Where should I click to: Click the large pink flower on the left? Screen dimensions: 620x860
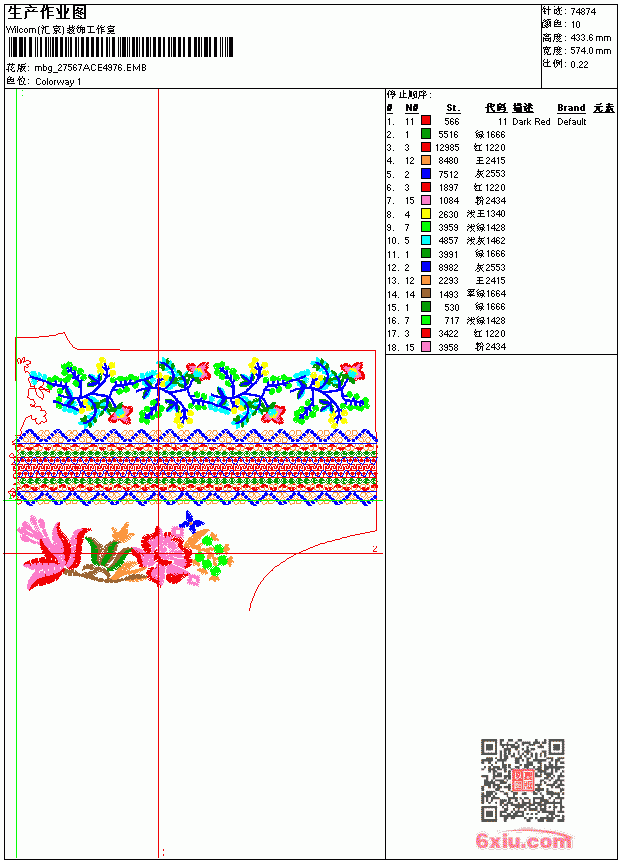[52, 551]
